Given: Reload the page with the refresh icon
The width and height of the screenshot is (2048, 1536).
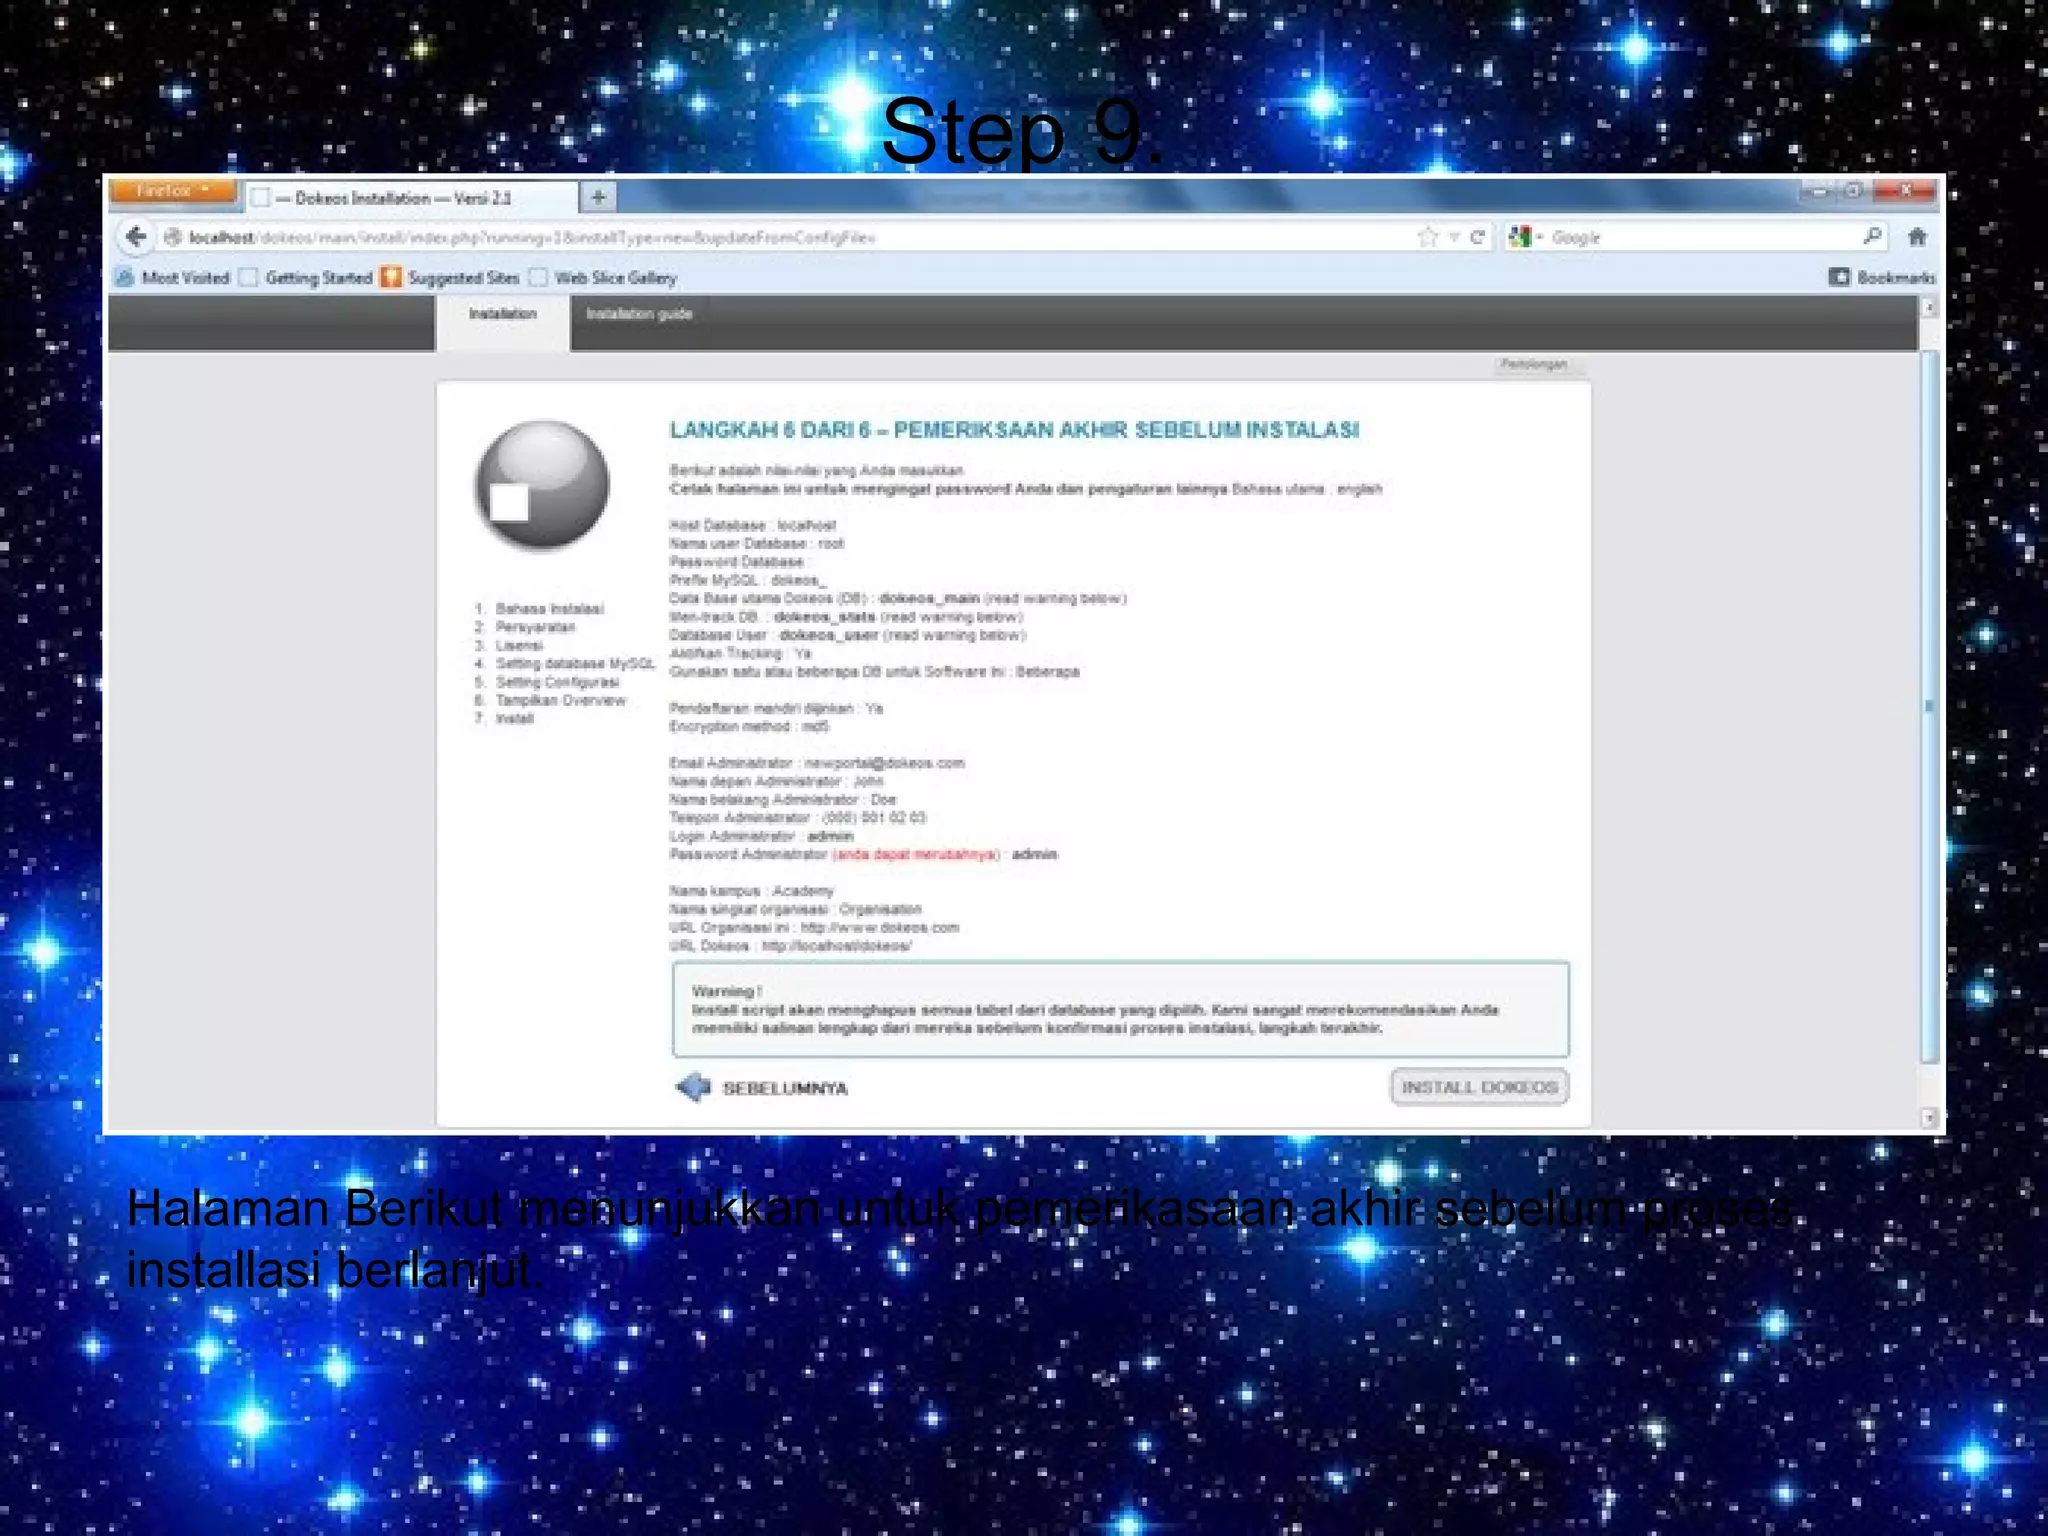Looking at the screenshot, I should (x=1477, y=237).
